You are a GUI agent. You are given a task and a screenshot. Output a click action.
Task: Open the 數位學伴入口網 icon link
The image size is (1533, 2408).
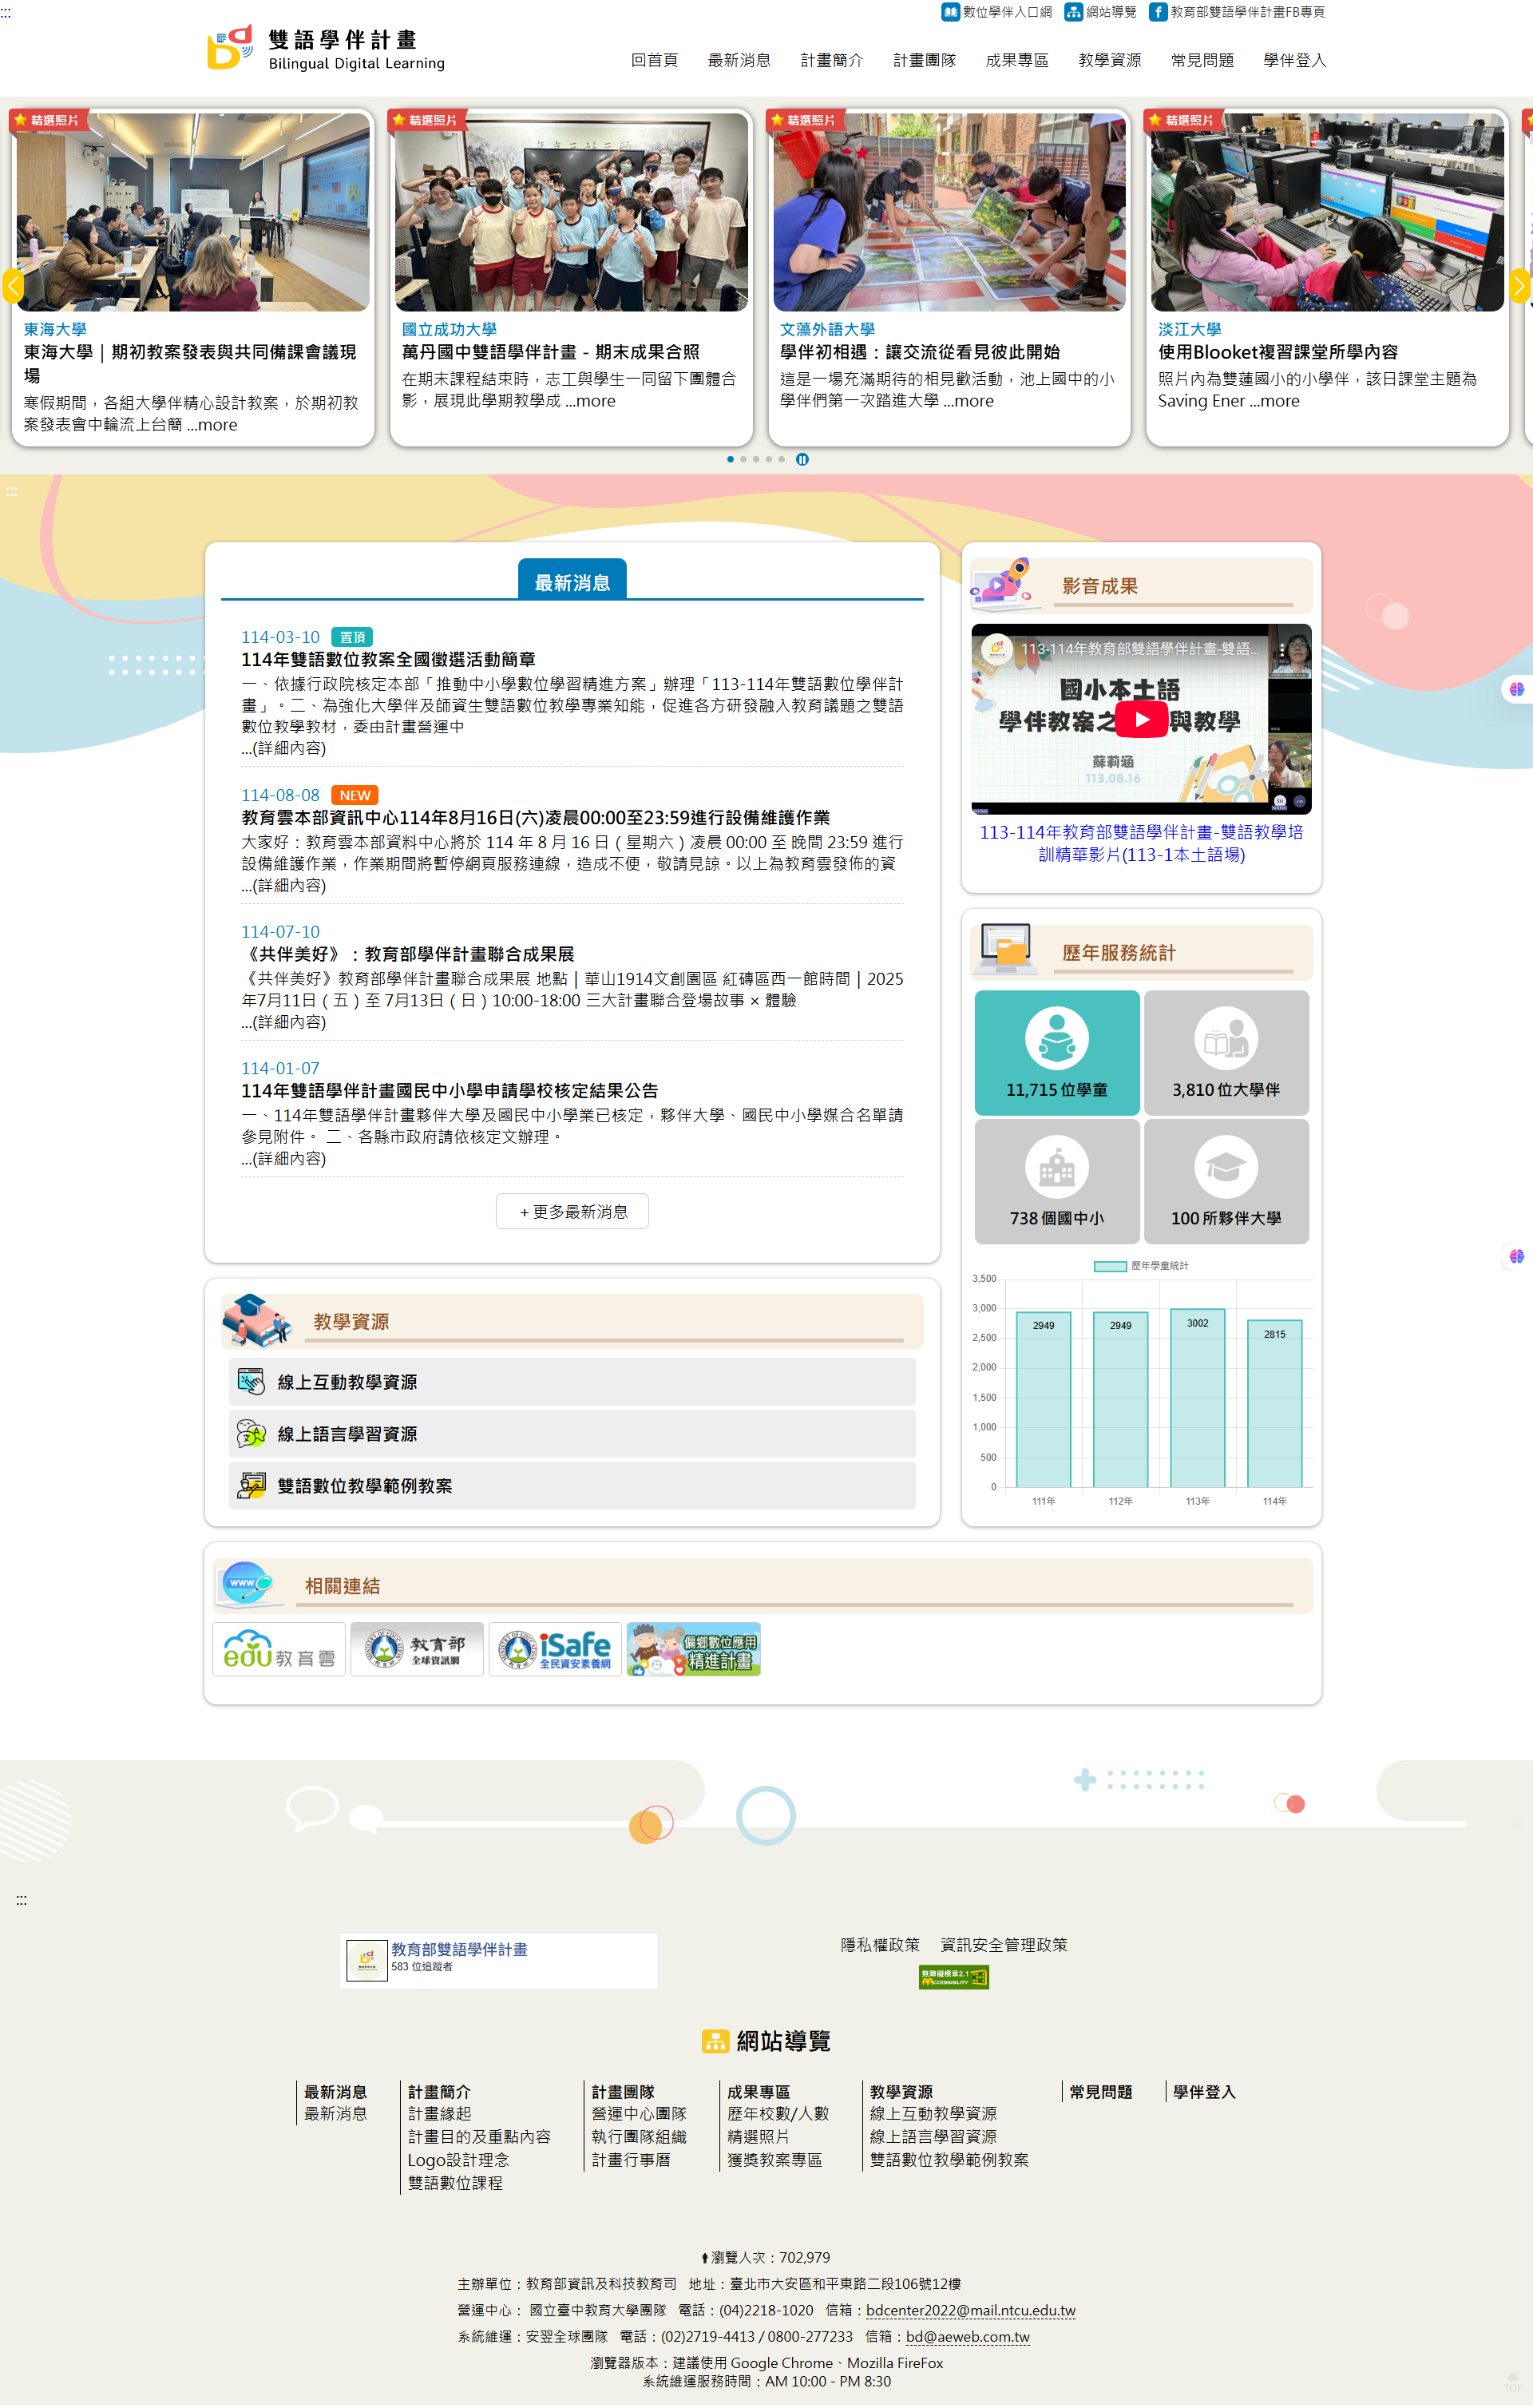(949, 12)
